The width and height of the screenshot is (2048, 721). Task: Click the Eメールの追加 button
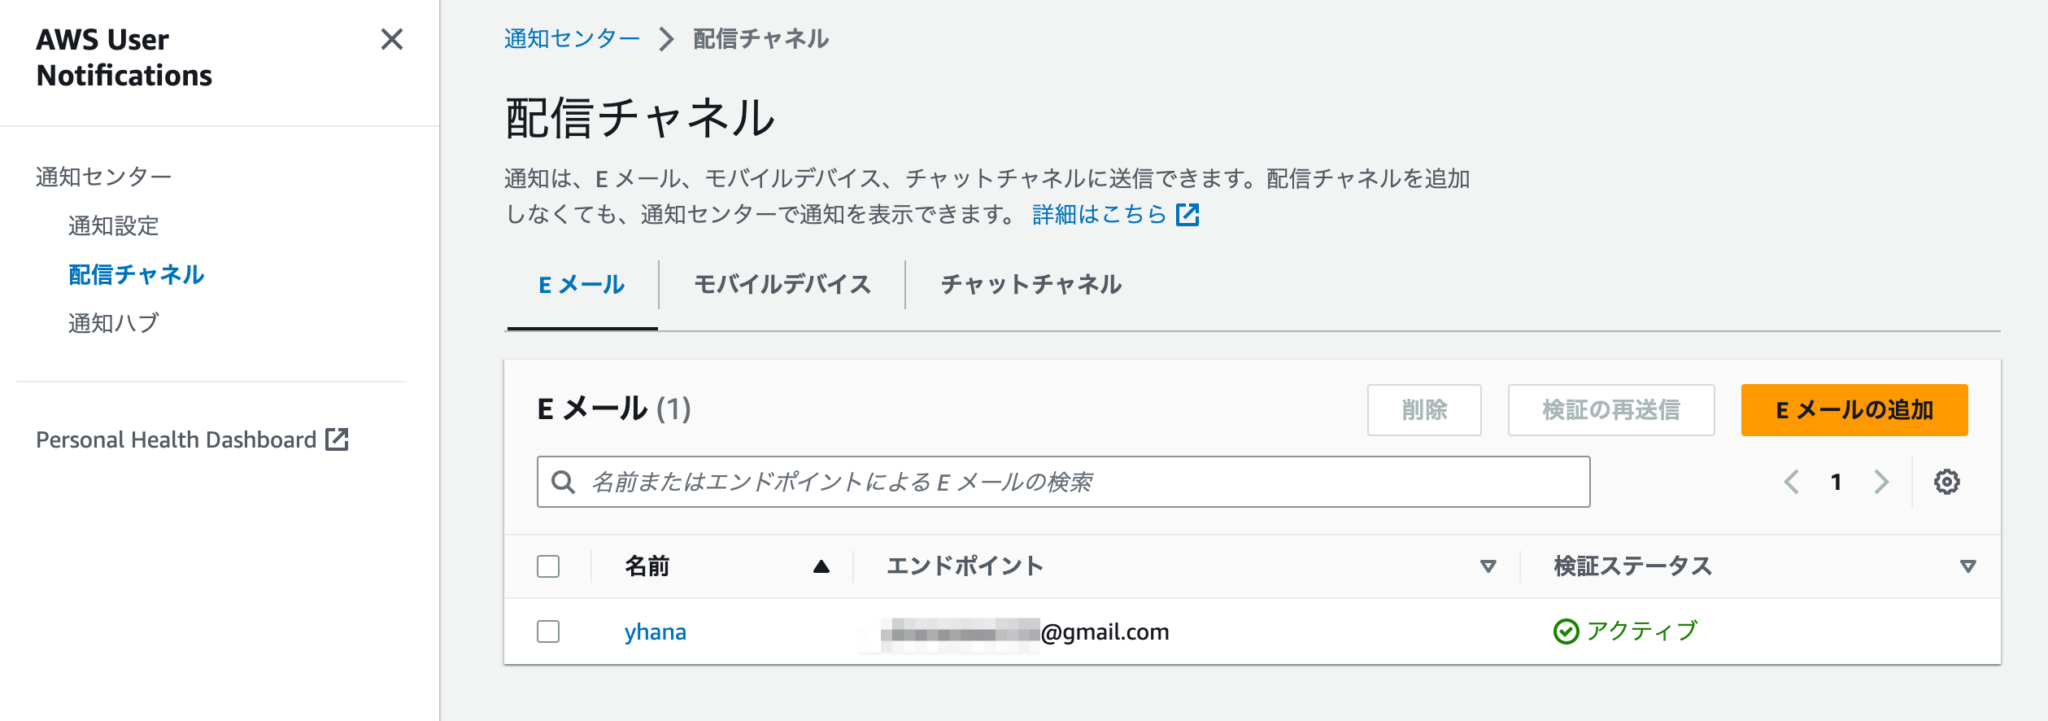click(1853, 409)
